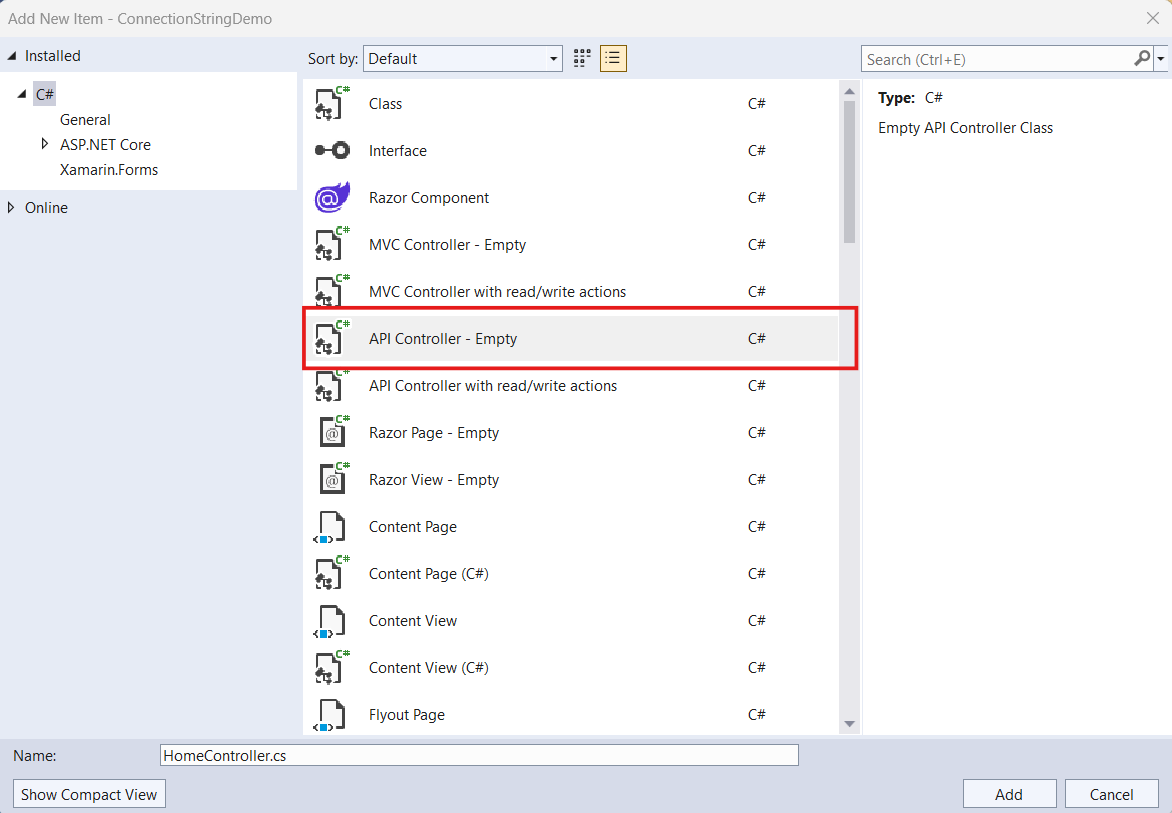The height and width of the screenshot is (813, 1172).
Task: Select 'API Controller - Empty' template name
Action: click(442, 339)
